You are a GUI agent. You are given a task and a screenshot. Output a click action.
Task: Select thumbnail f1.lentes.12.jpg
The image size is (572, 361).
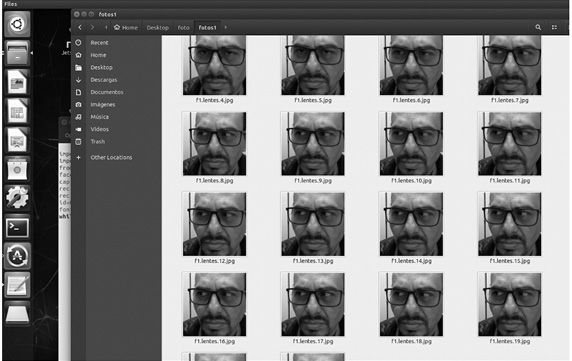(x=214, y=224)
